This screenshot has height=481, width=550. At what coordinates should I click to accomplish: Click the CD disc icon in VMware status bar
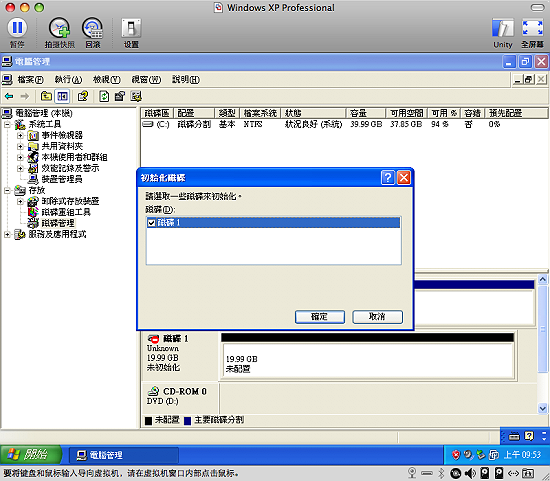click(x=455, y=473)
